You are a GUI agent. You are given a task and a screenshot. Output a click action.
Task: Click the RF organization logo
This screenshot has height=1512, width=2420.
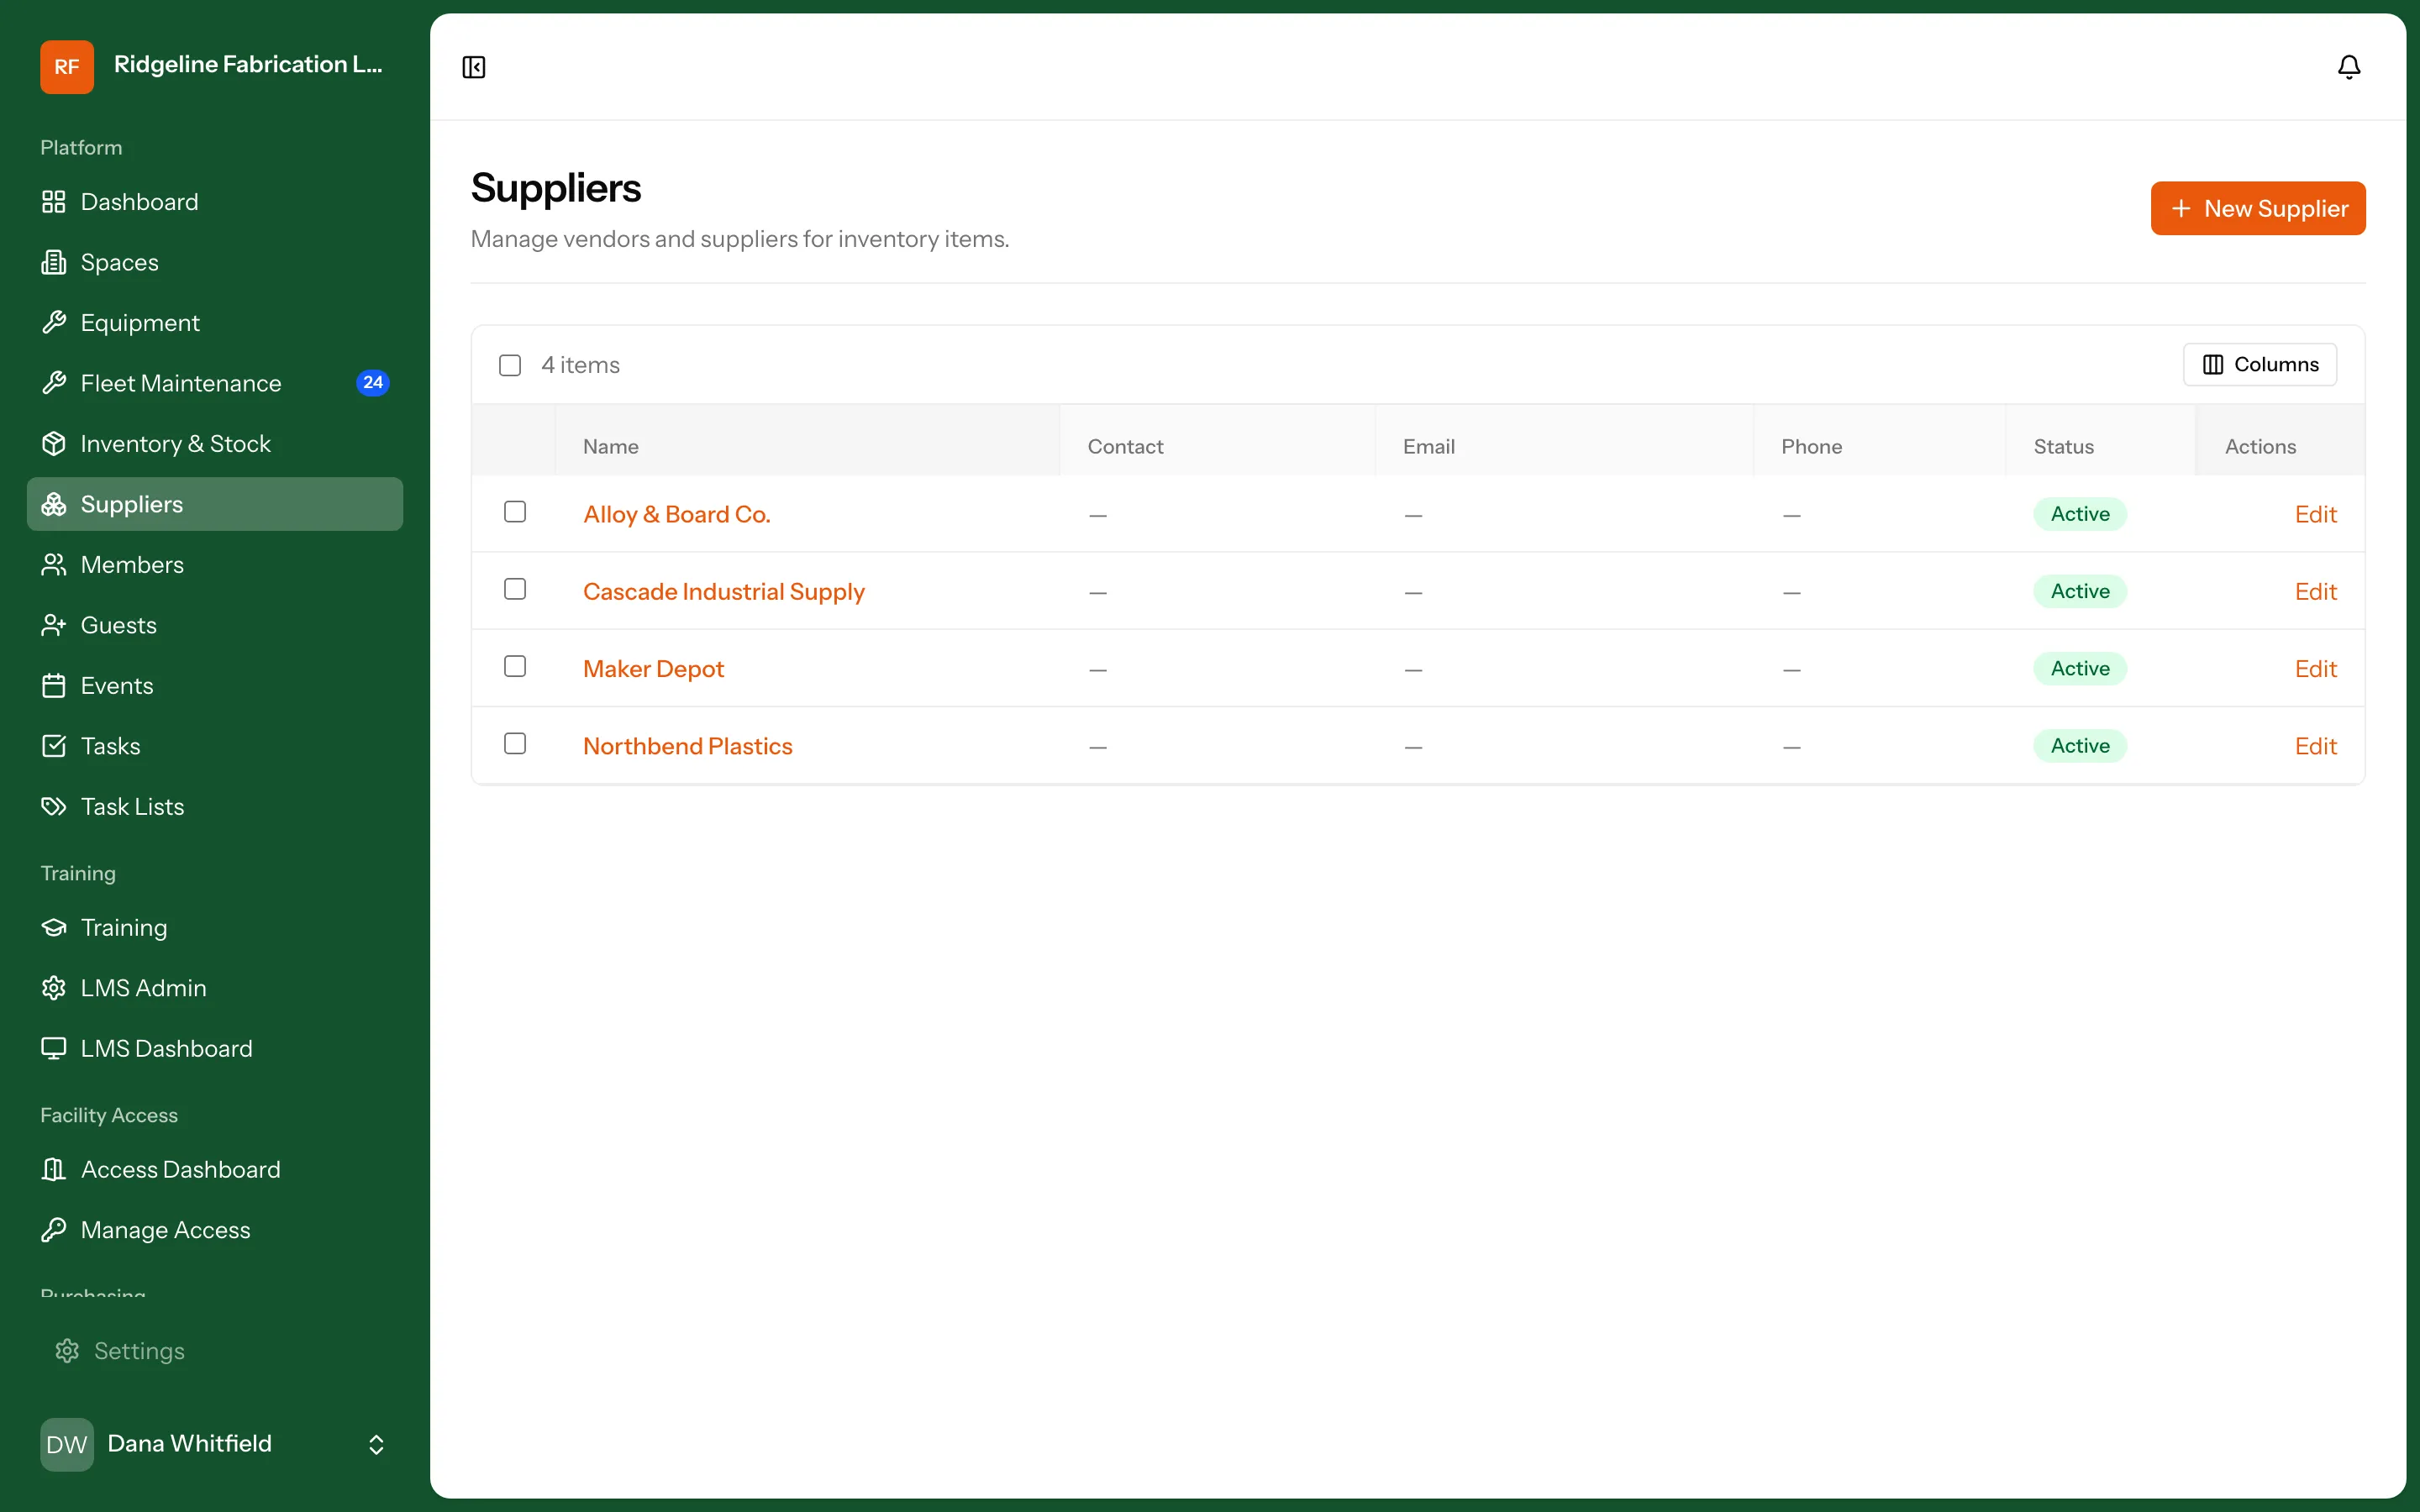click(x=67, y=67)
